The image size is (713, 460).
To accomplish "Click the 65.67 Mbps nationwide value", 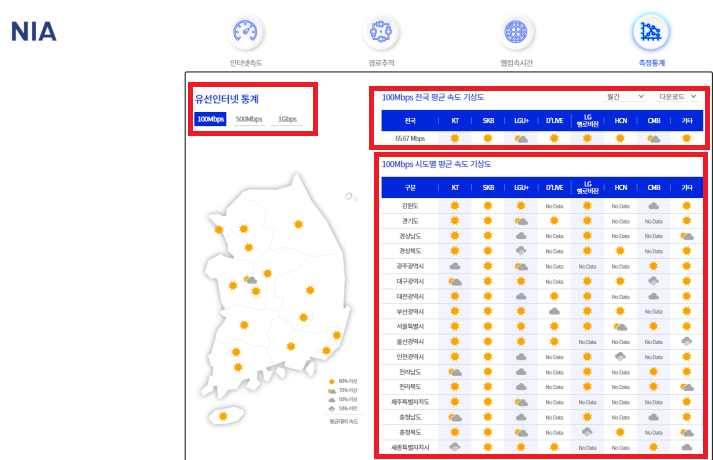I will [410, 139].
